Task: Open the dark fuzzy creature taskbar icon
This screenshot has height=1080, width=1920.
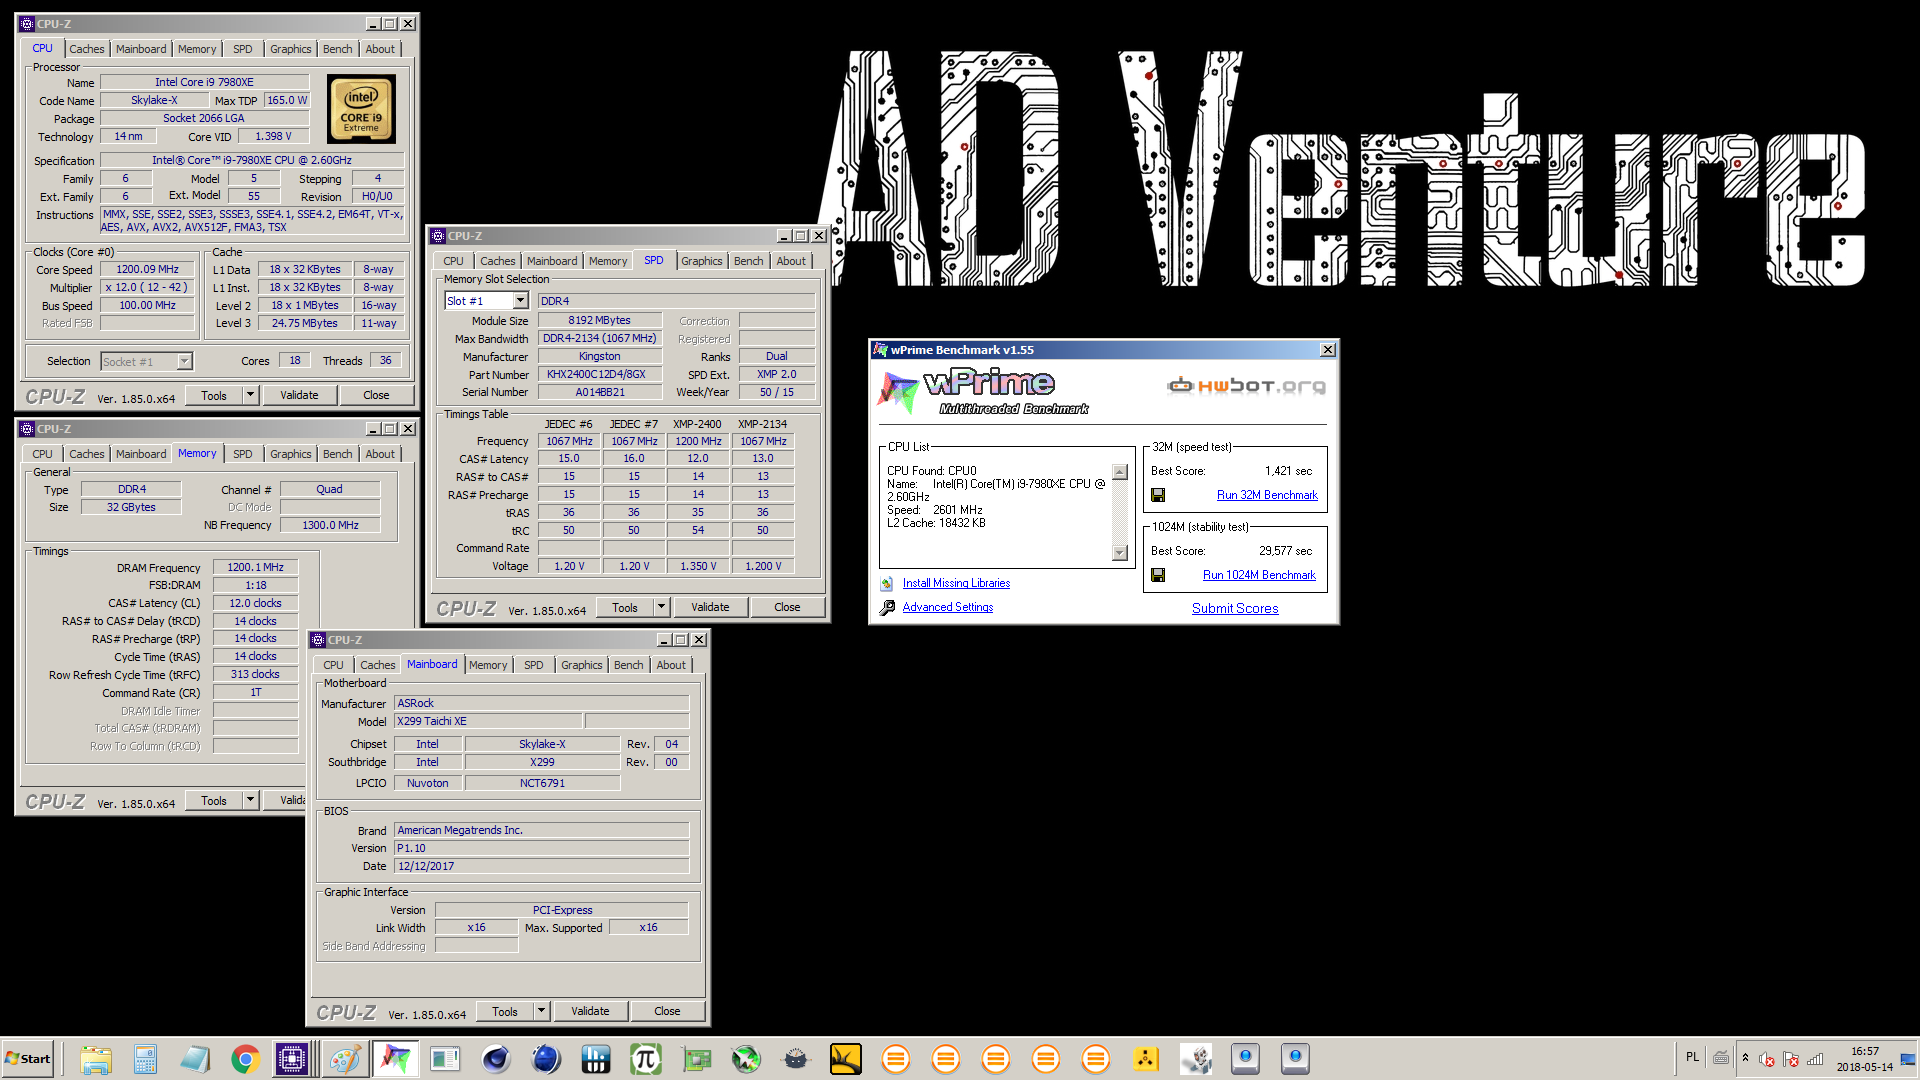Action: coord(796,1059)
